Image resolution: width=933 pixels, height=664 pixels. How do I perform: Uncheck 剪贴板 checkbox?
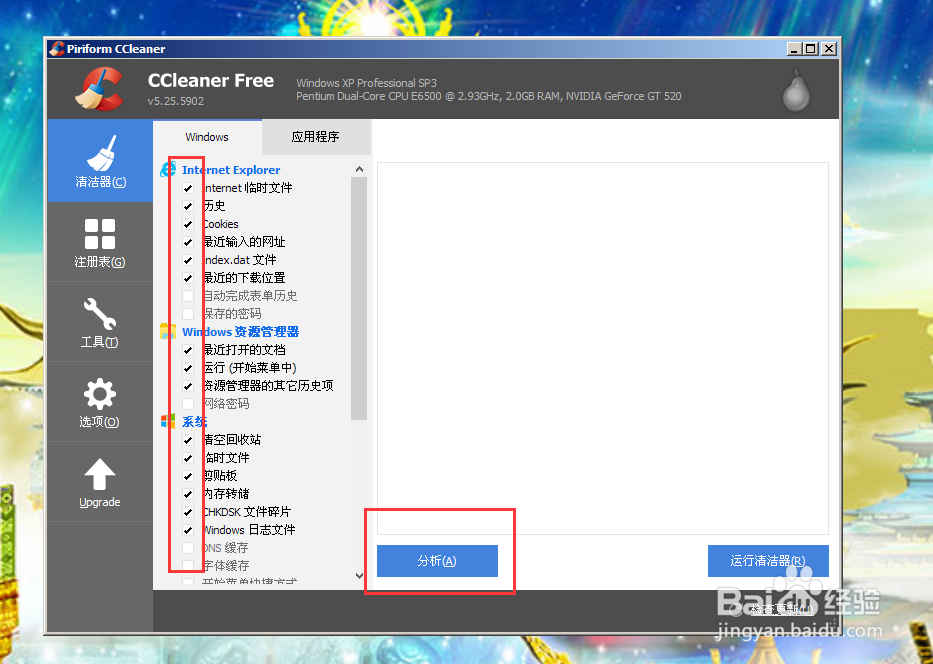(188, 476)
